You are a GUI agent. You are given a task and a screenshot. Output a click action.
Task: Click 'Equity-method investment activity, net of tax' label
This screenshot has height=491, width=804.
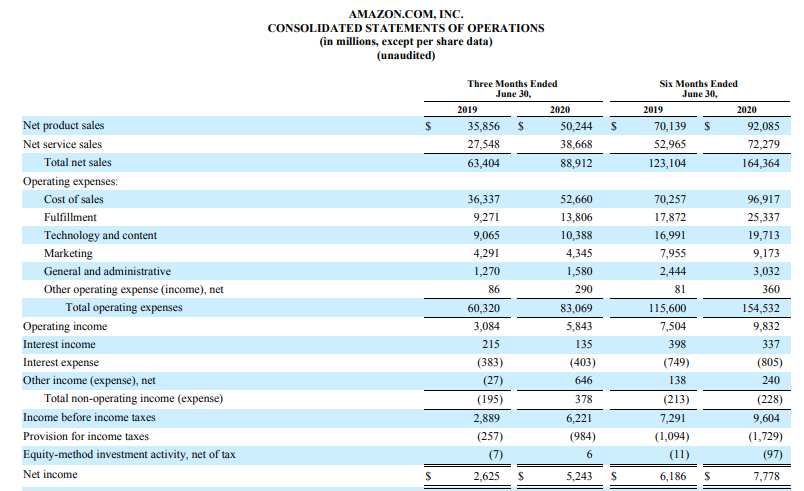pyautogui.click(x=129, y=454)
